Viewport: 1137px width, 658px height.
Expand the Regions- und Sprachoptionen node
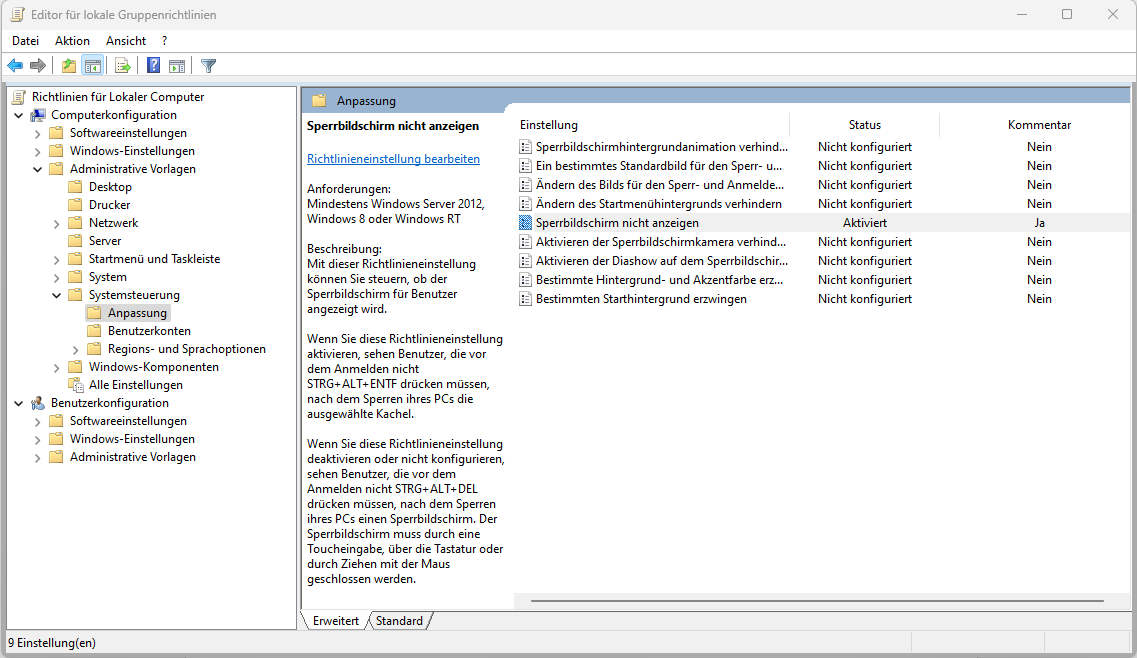tap(75, 350)
